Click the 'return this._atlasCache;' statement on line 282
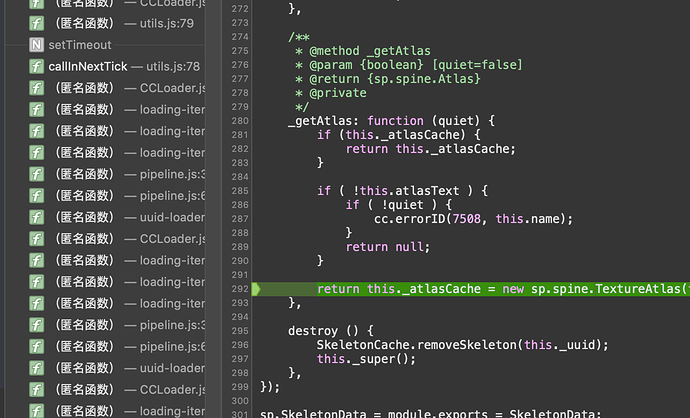690x418 pixels. (430, 149)
